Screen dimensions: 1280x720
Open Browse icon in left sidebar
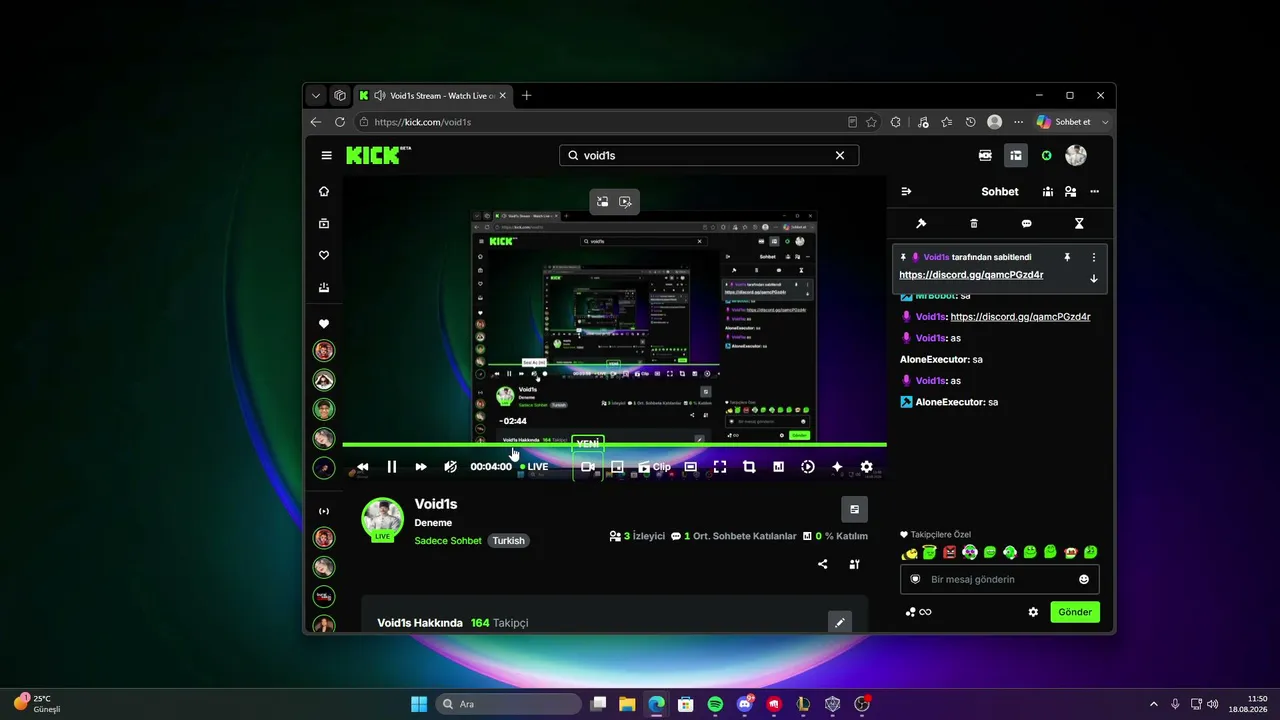324,223
